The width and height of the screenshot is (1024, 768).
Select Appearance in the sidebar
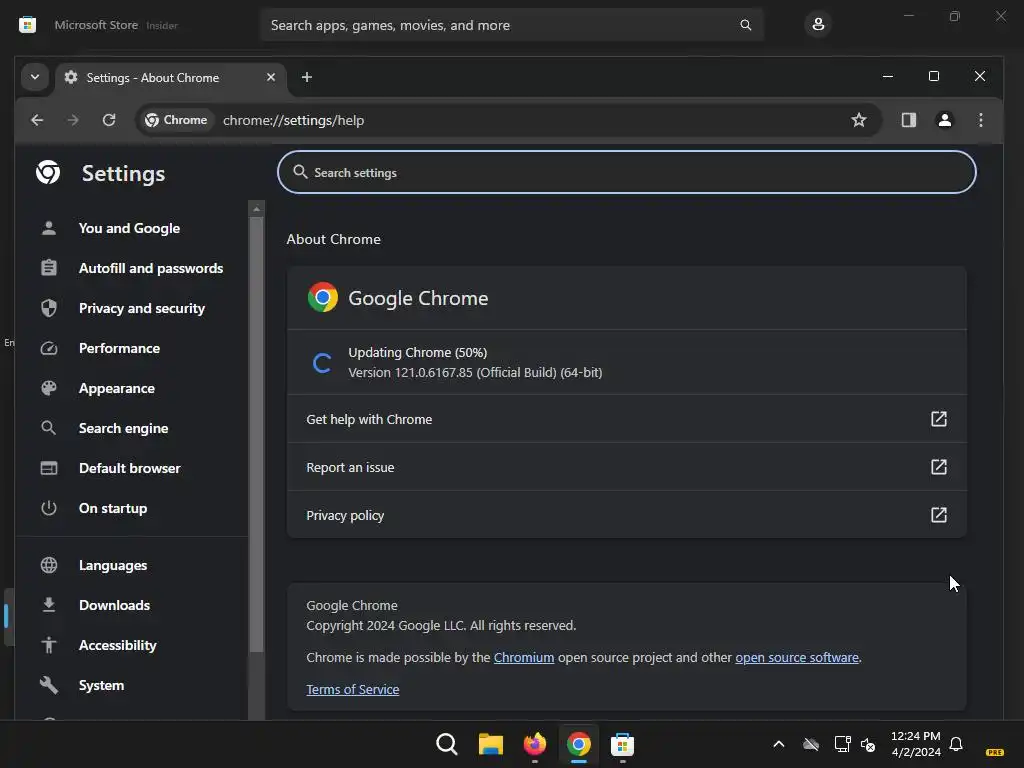(117, 389)
